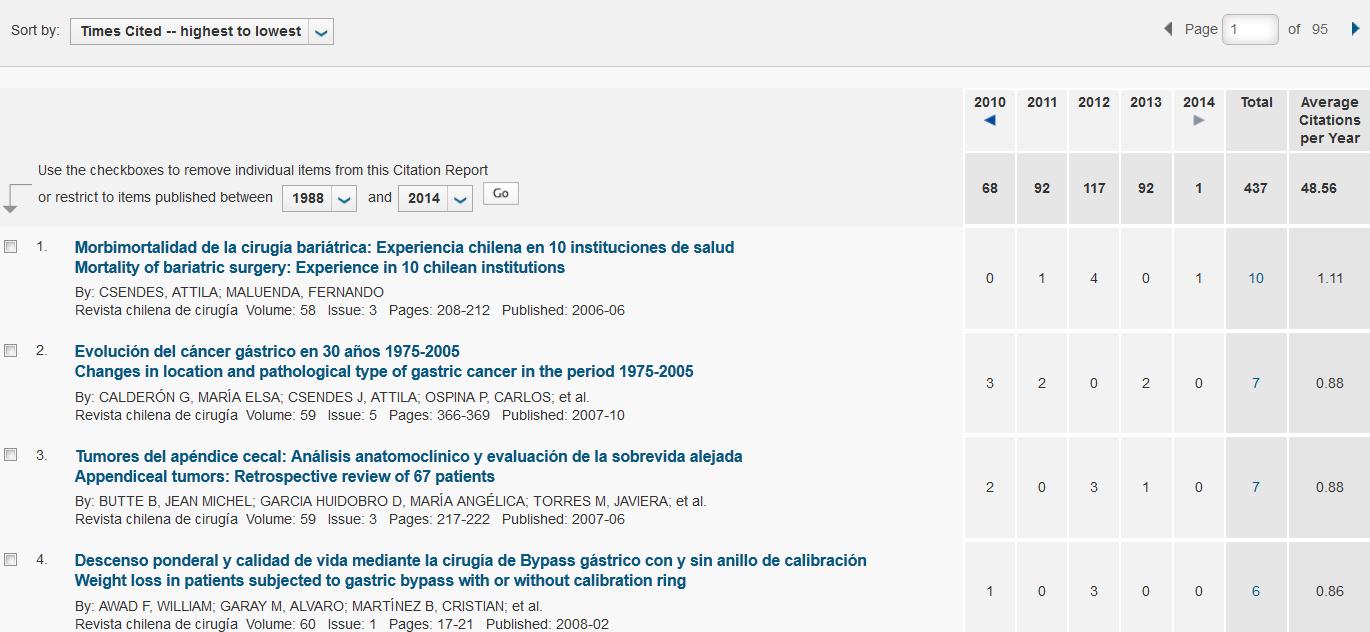Open article Morbimortalidad de la cirugía bariátrica
1370x632 pixels.
(x=404, y=247)
